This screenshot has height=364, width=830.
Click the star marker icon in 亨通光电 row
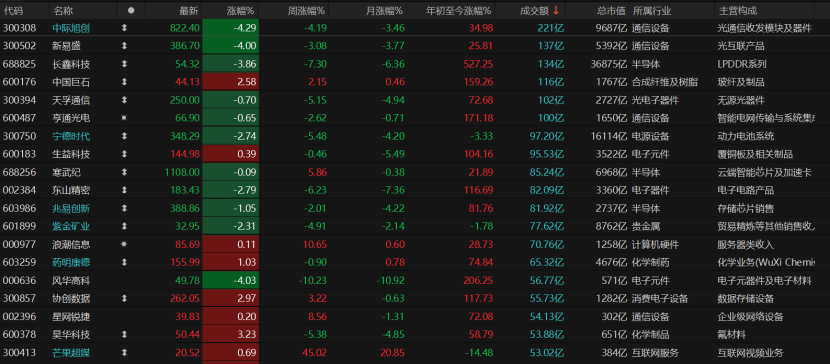click(124, 118)
